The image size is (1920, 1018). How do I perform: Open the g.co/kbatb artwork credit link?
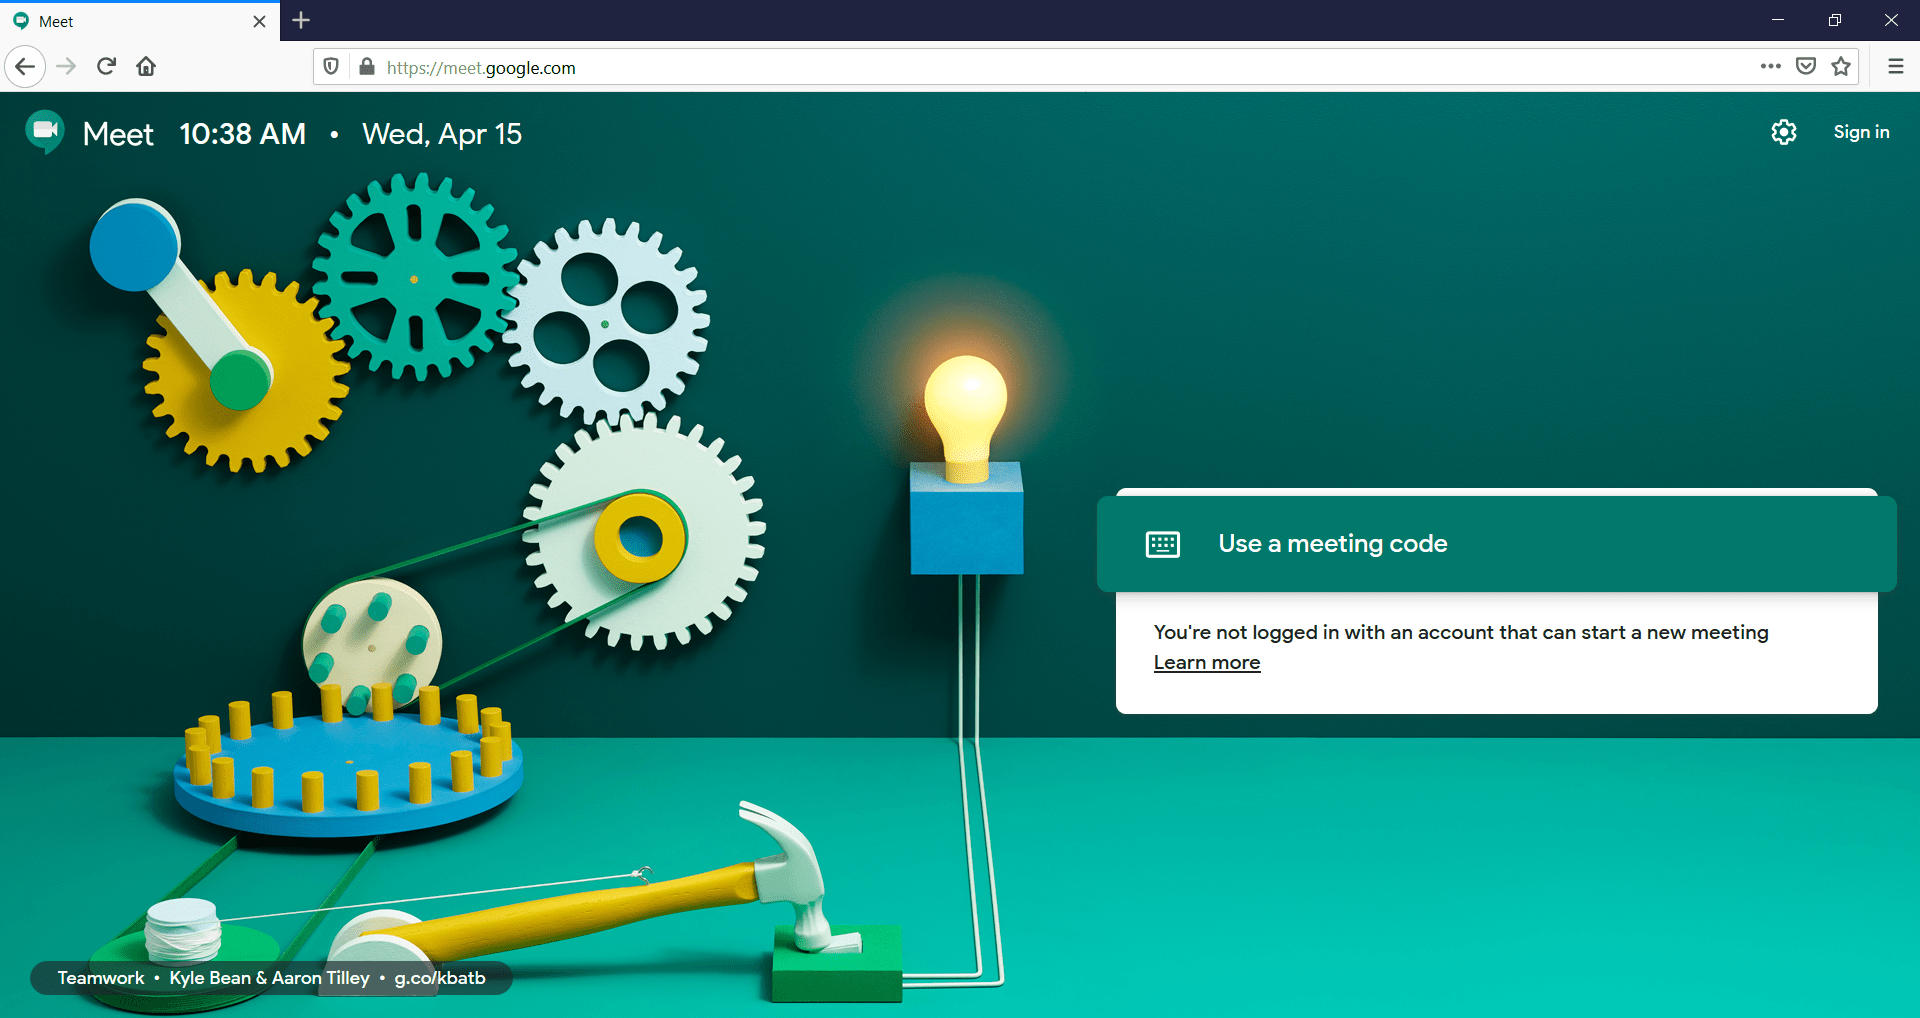click(x=440, y=978)
